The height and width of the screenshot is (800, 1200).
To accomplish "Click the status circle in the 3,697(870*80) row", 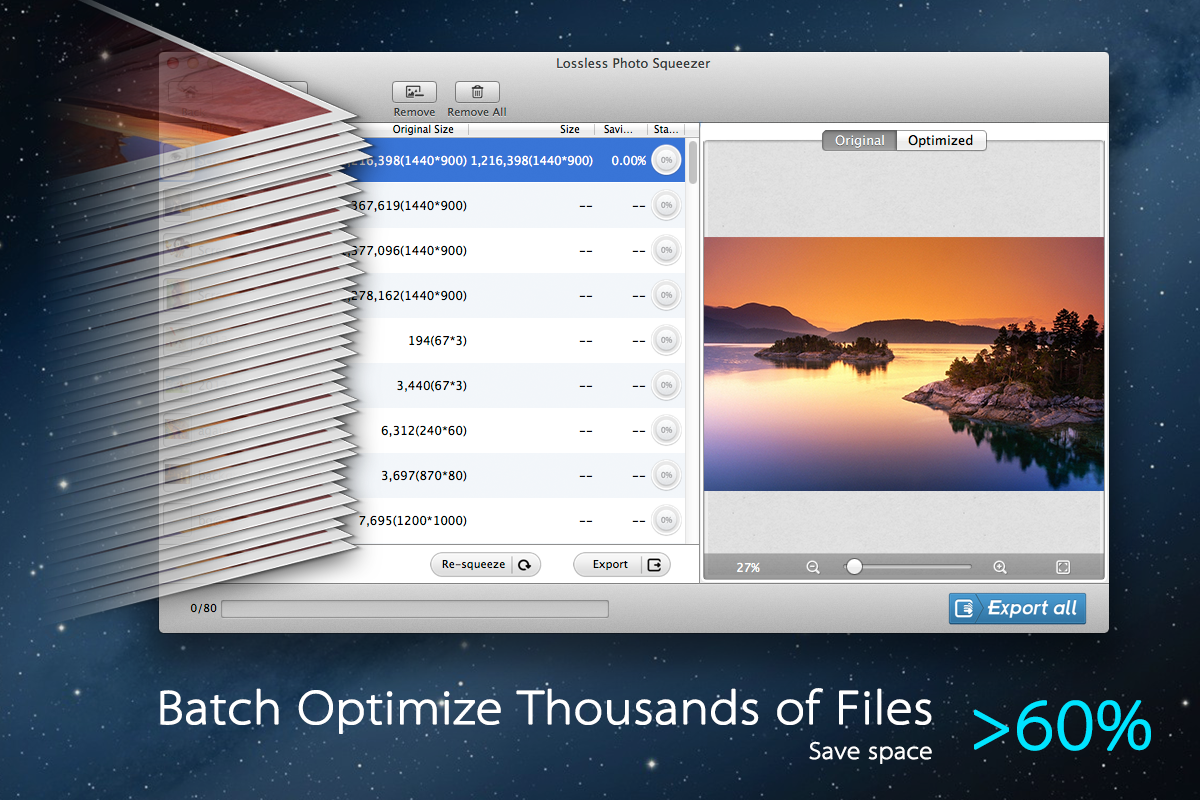I will 666,475.
